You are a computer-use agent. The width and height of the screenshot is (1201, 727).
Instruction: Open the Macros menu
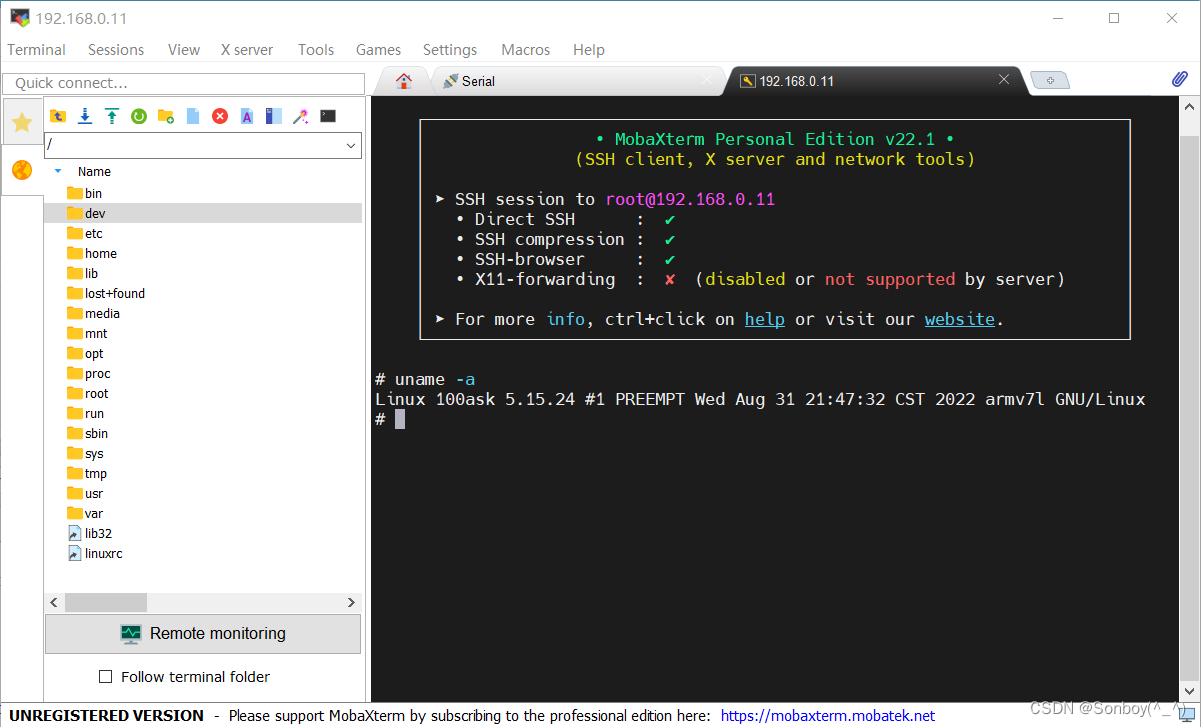[x=526, y=50]
